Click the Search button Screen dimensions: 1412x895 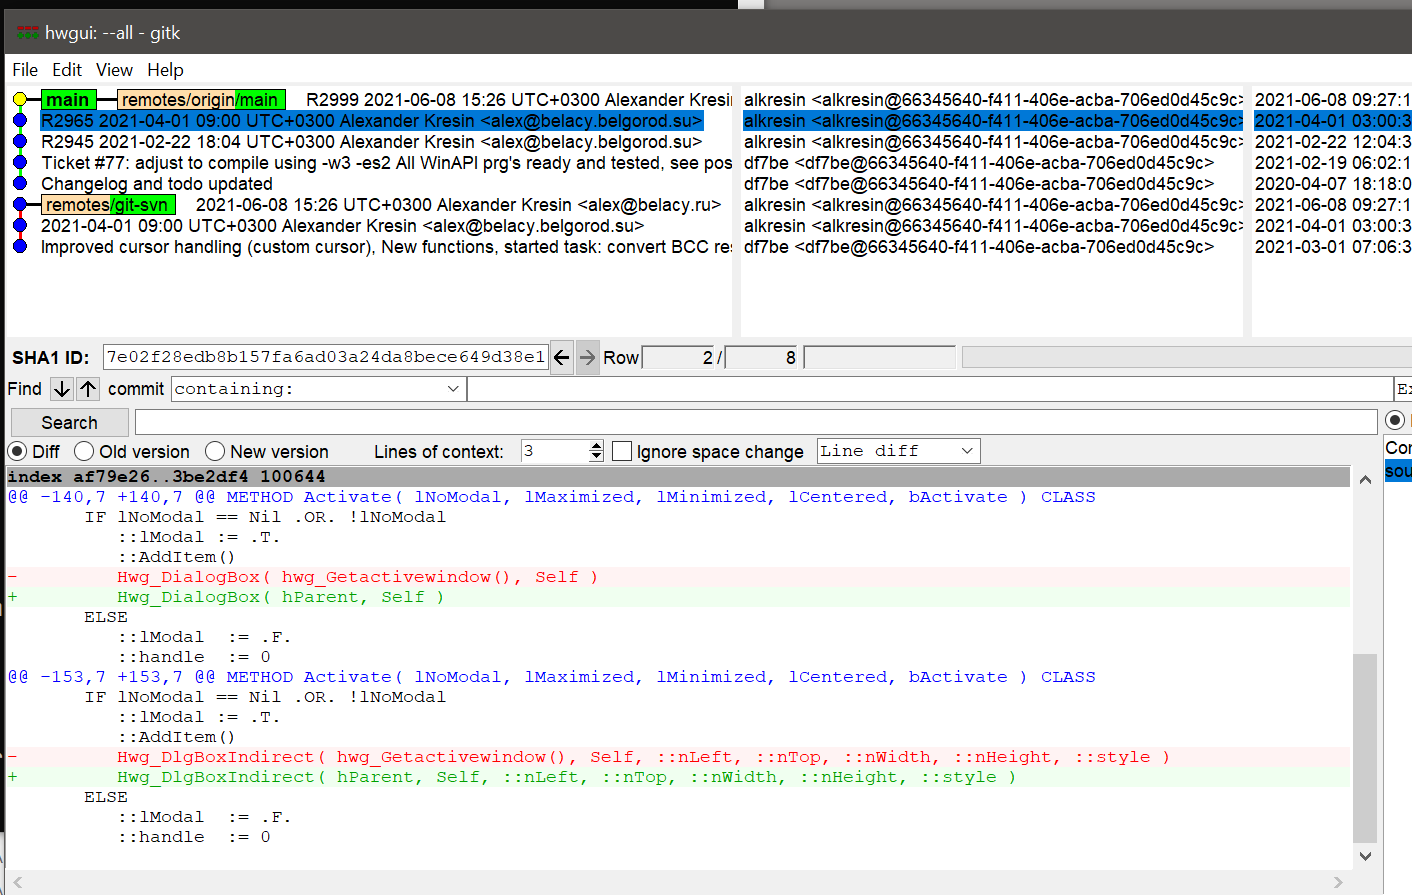pos(69,422)
